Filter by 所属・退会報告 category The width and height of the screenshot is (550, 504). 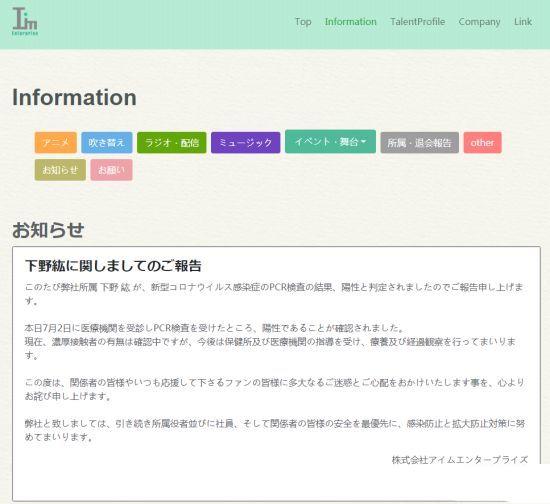coord(420,142)
